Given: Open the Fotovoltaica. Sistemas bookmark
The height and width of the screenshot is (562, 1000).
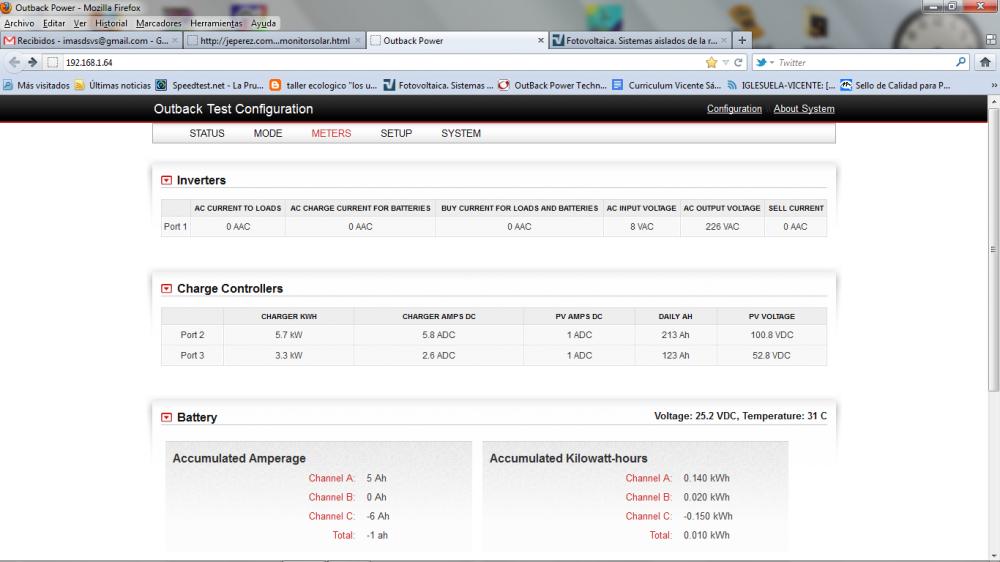Looking at the screenshot, I should (x=438, y=85).
